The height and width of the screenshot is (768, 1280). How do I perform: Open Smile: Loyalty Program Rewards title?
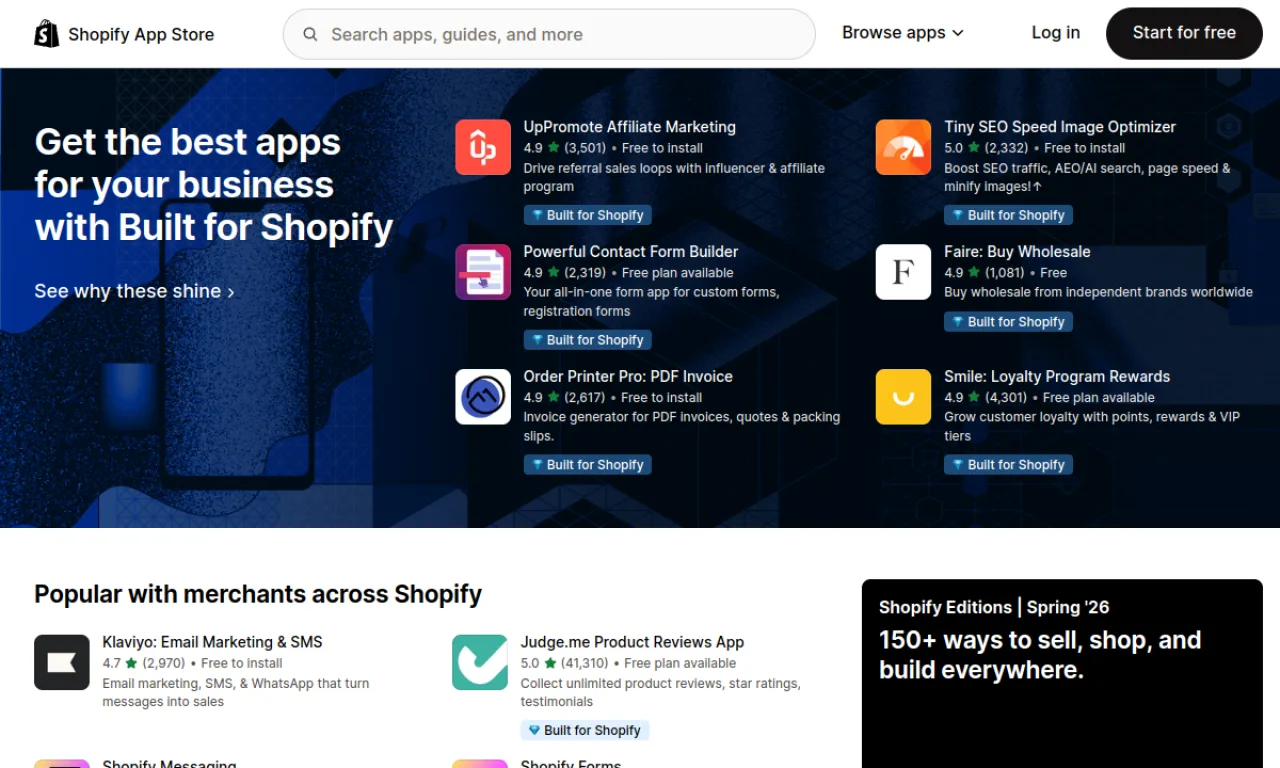1057,377
